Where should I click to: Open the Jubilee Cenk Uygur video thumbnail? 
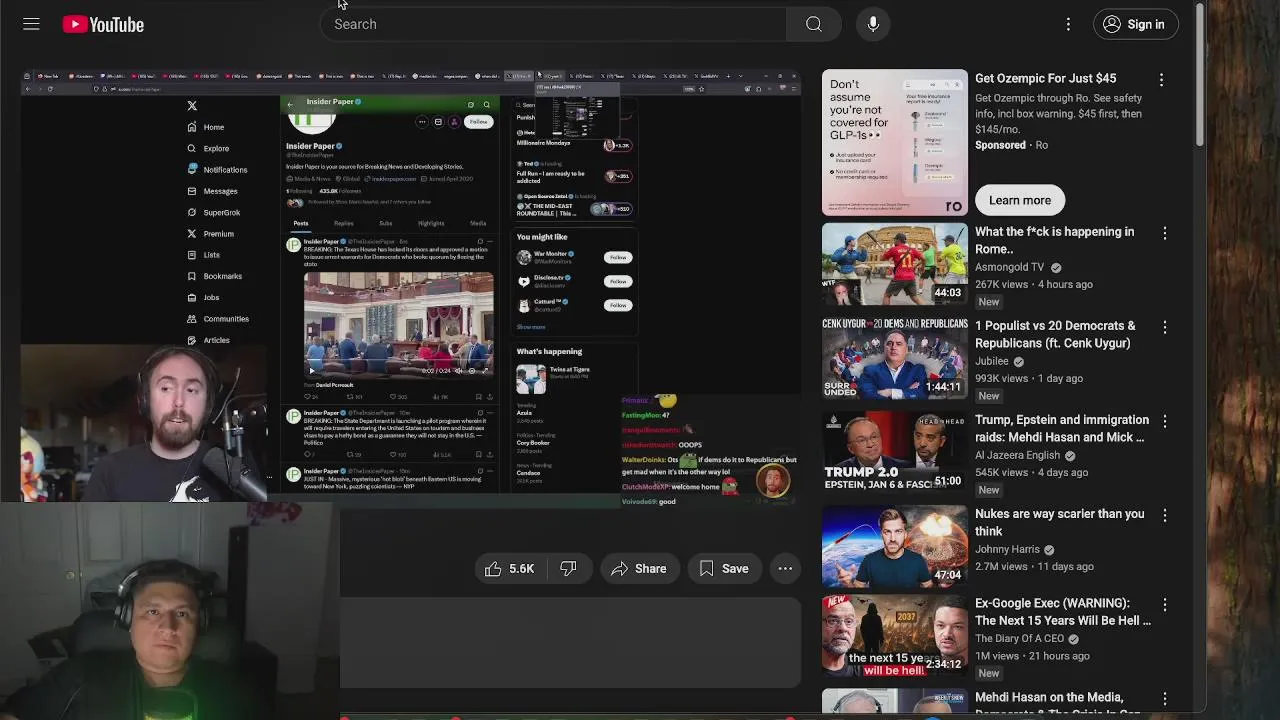pos(895,358)
